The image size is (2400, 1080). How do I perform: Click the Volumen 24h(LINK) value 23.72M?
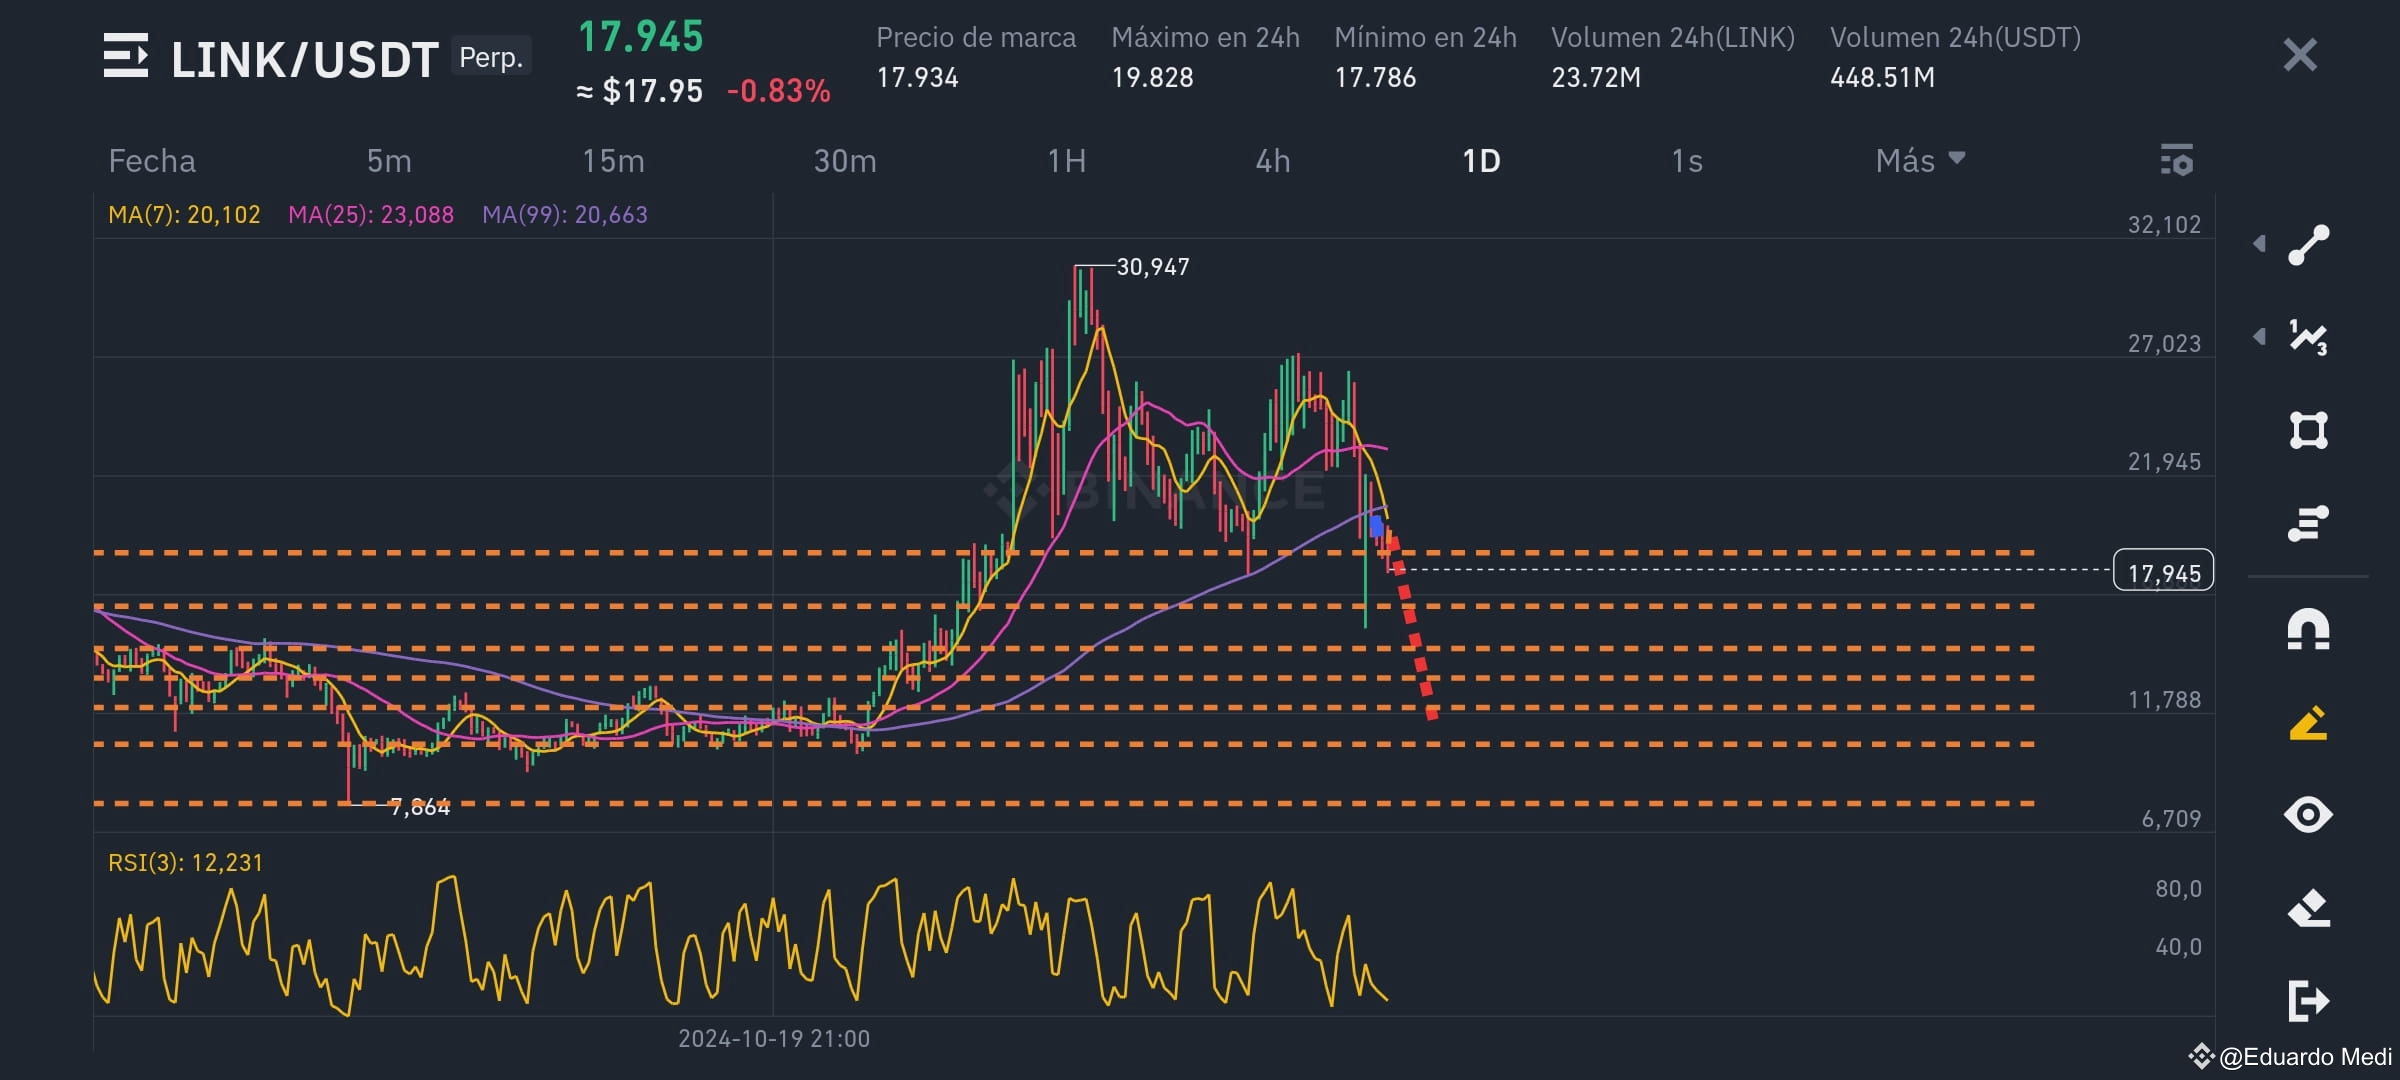tap(1596, 78)
